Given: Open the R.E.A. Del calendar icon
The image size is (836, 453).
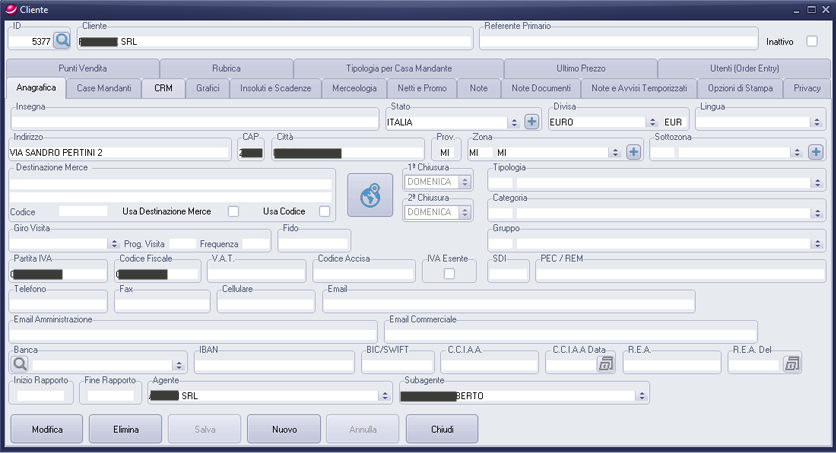Looking at the screenshot, I should [x=792, y=365].
